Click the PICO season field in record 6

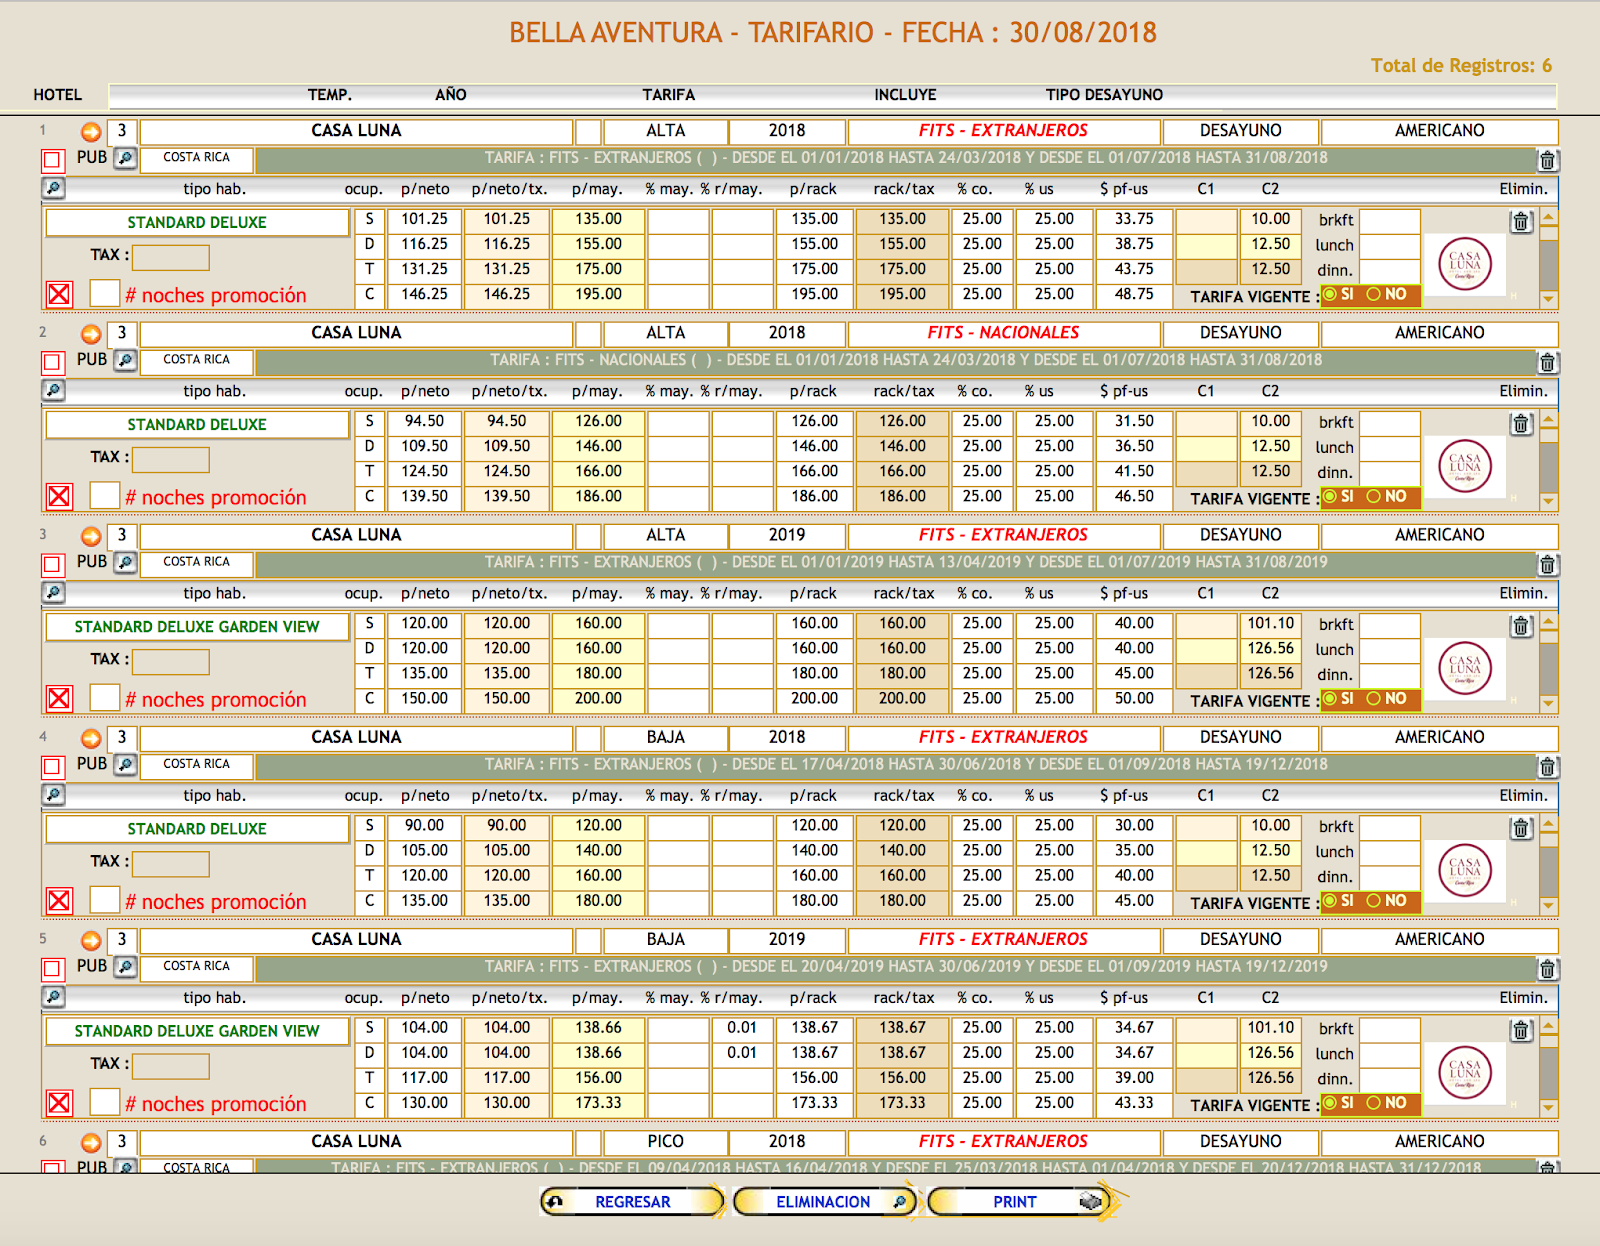click(665, 1142)
